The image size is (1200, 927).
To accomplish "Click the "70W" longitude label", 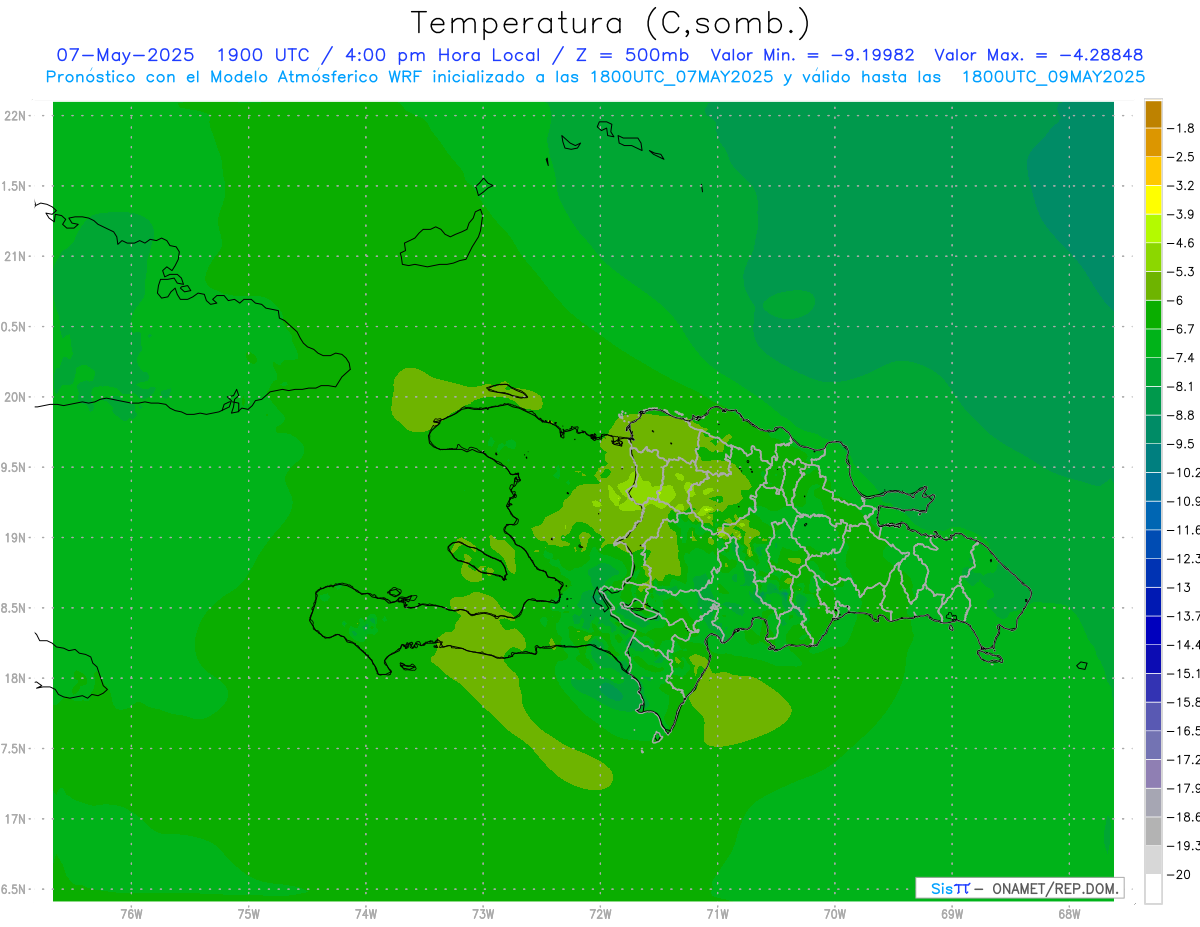I will click(x=834, y=914).
